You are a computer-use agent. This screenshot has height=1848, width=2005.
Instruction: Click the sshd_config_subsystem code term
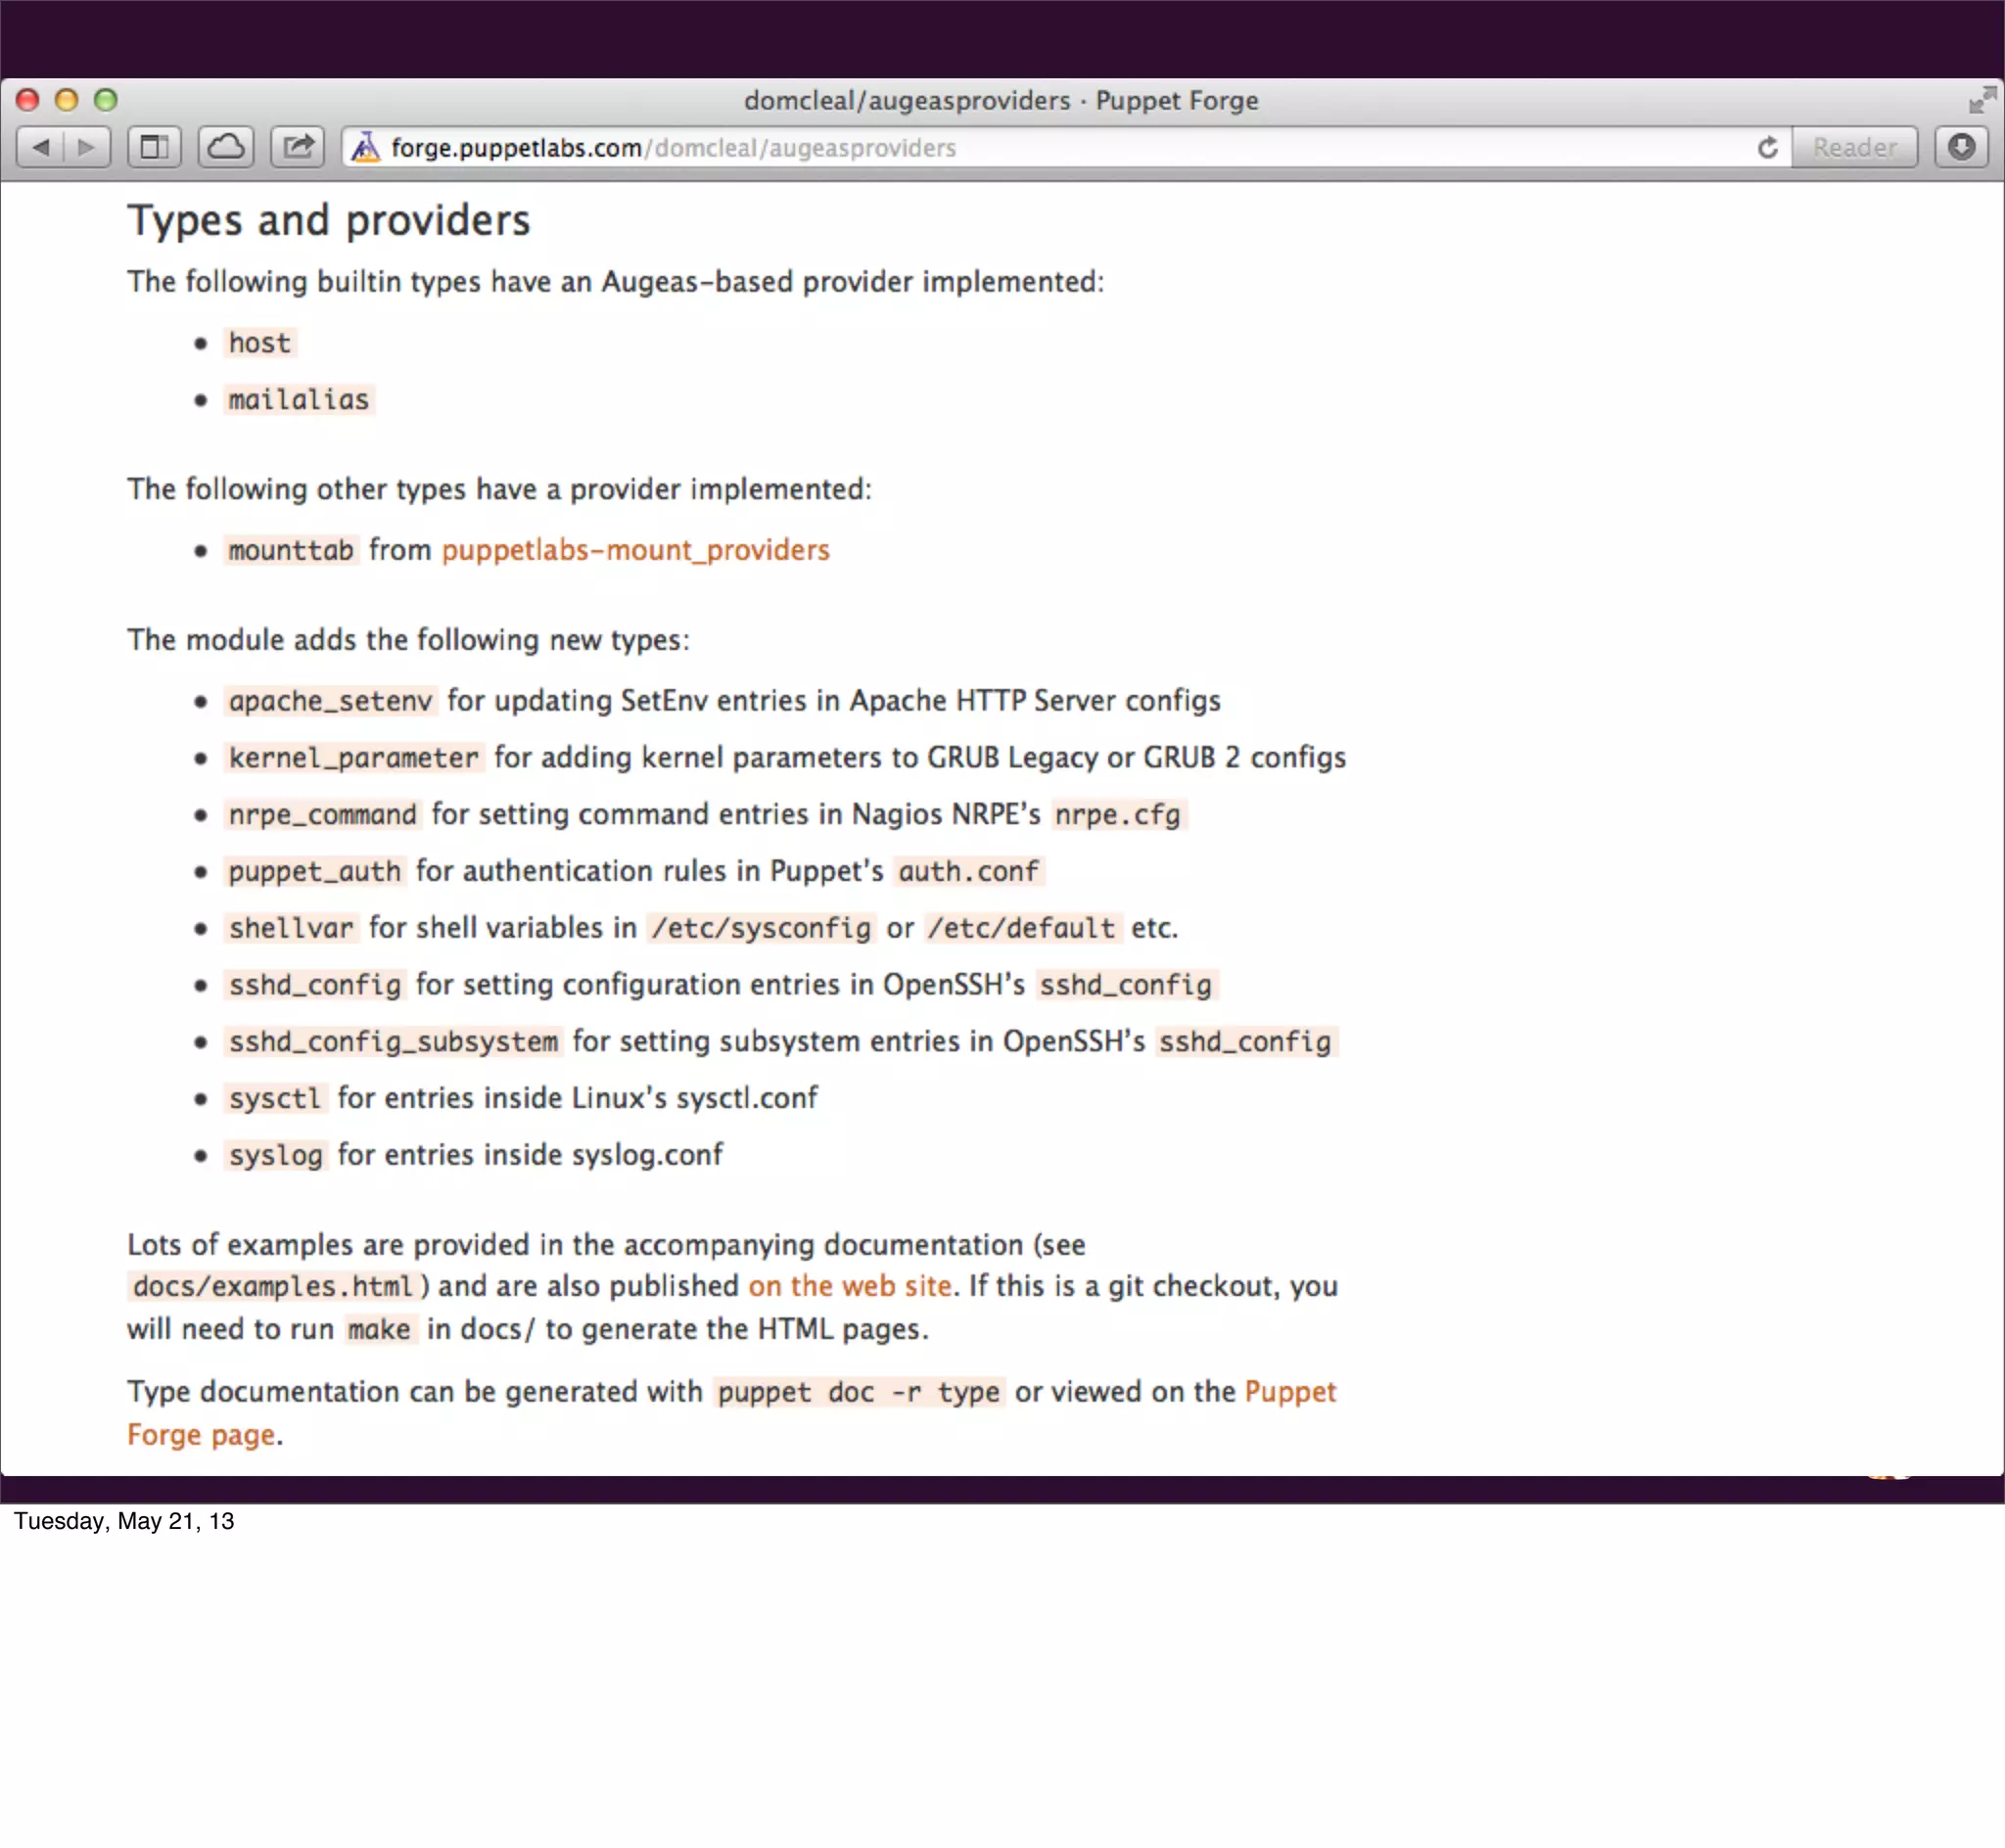[x=393, y=1042]
